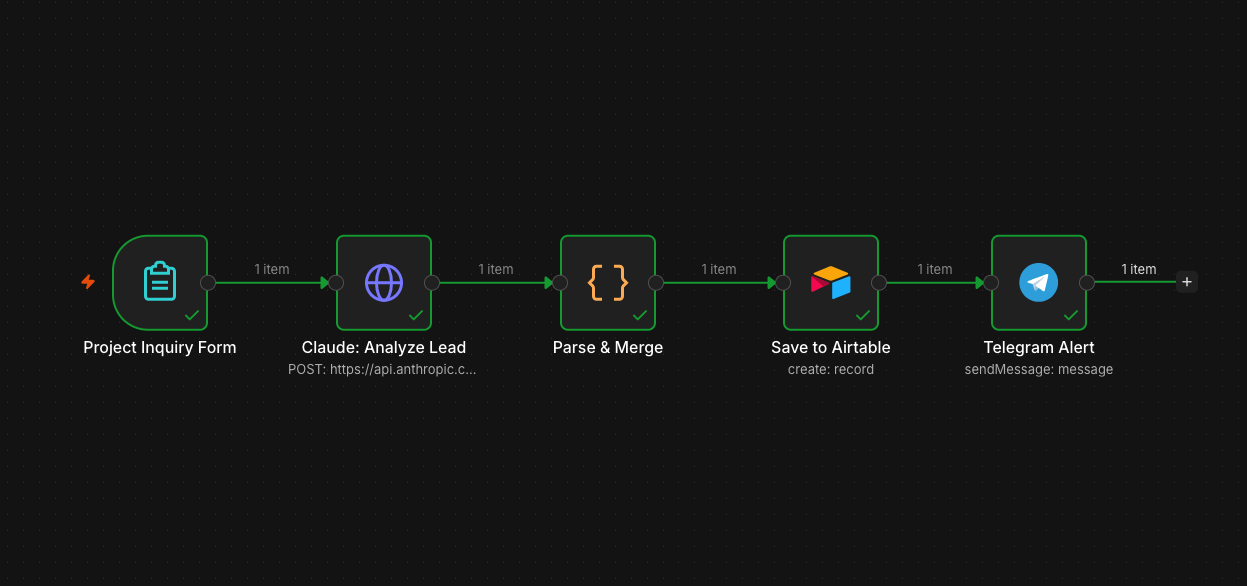
Task: Select the Claude: Analyze Lead globe node
Action: (x=384, y=282)
